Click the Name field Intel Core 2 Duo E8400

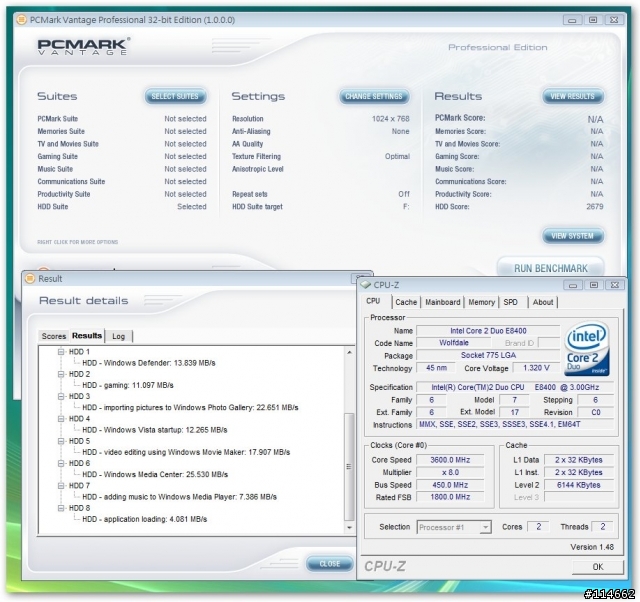488,331
